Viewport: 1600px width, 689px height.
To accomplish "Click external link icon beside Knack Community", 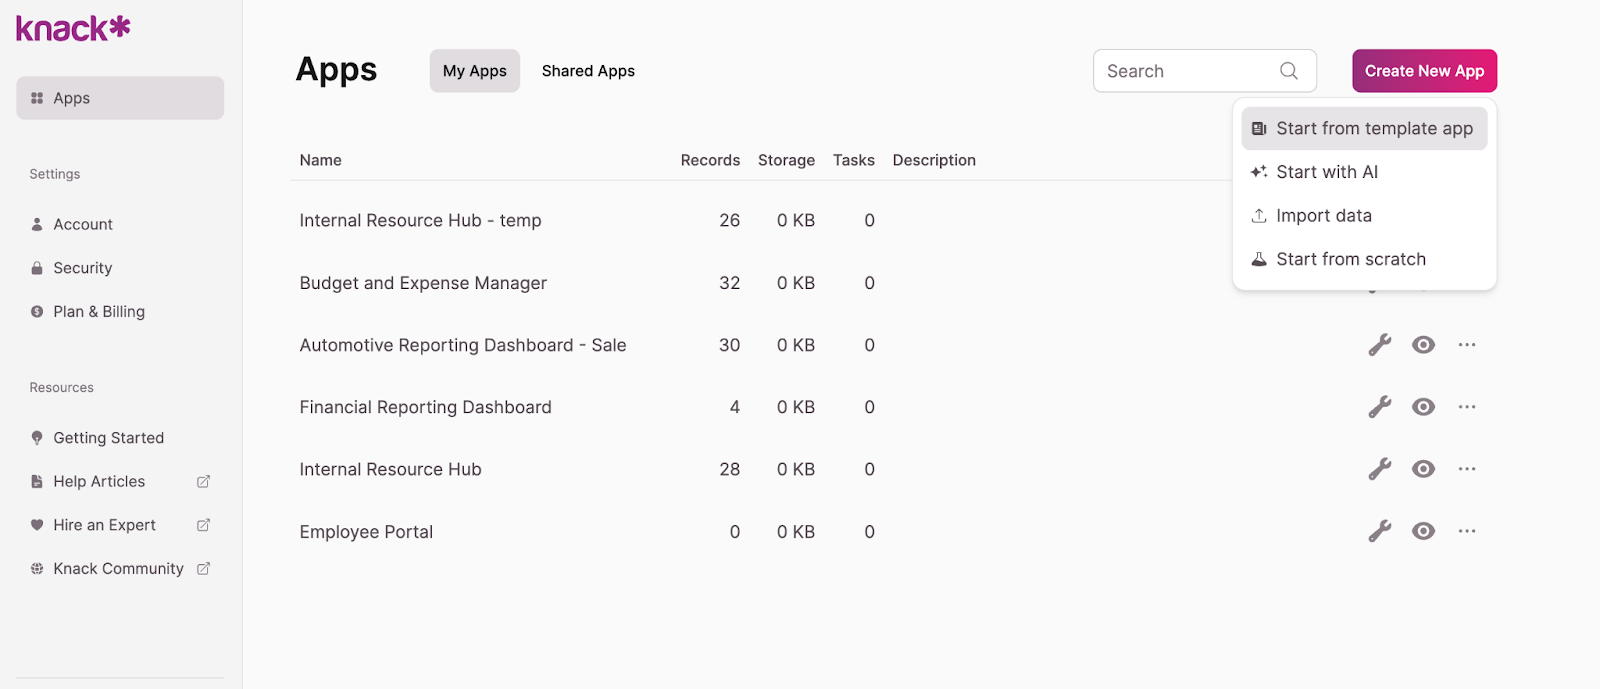I will [x=204, y=569].
